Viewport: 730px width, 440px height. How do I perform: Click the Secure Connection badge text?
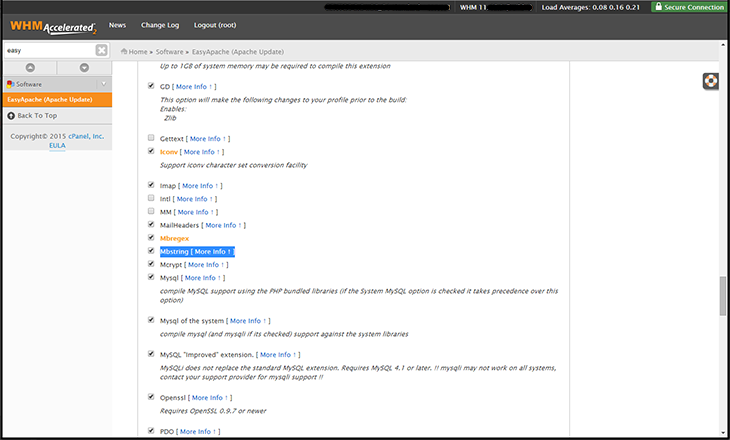694,7
